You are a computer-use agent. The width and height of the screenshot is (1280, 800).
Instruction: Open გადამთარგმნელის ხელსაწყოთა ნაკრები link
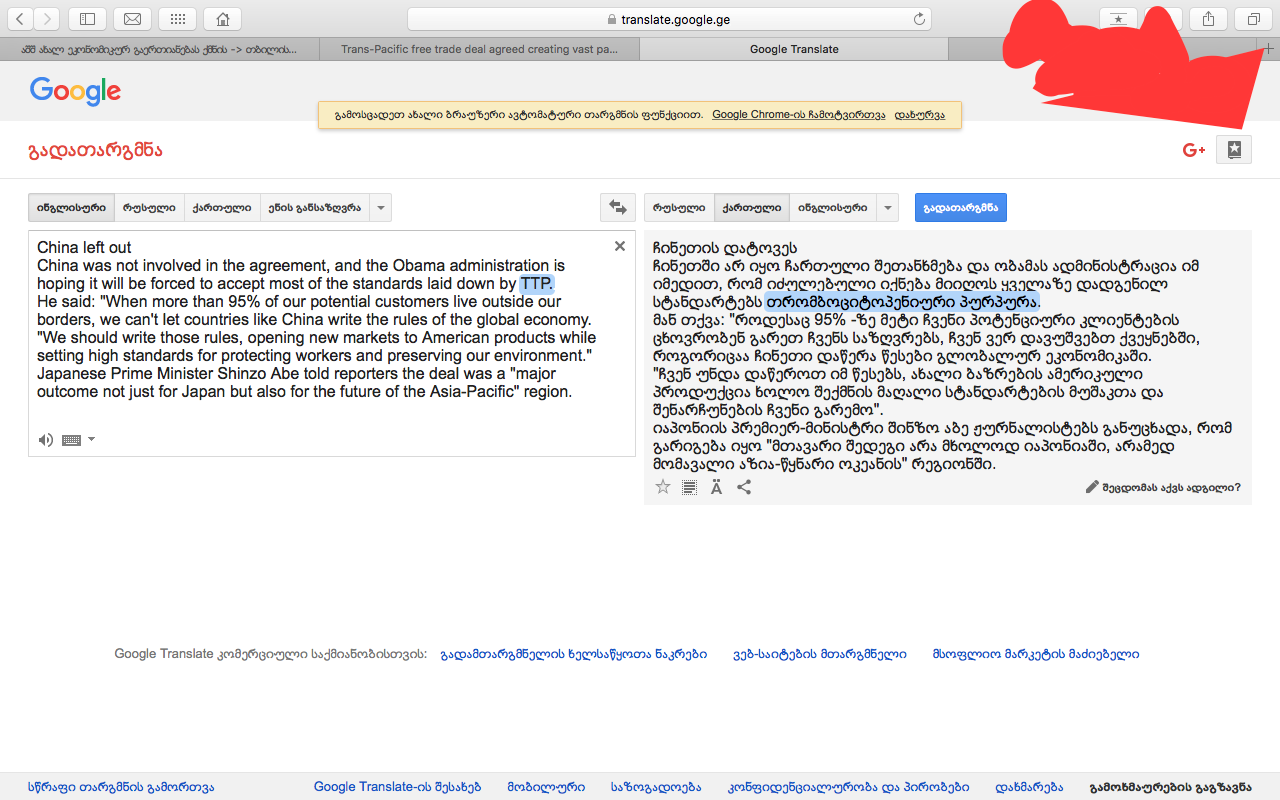574,654
